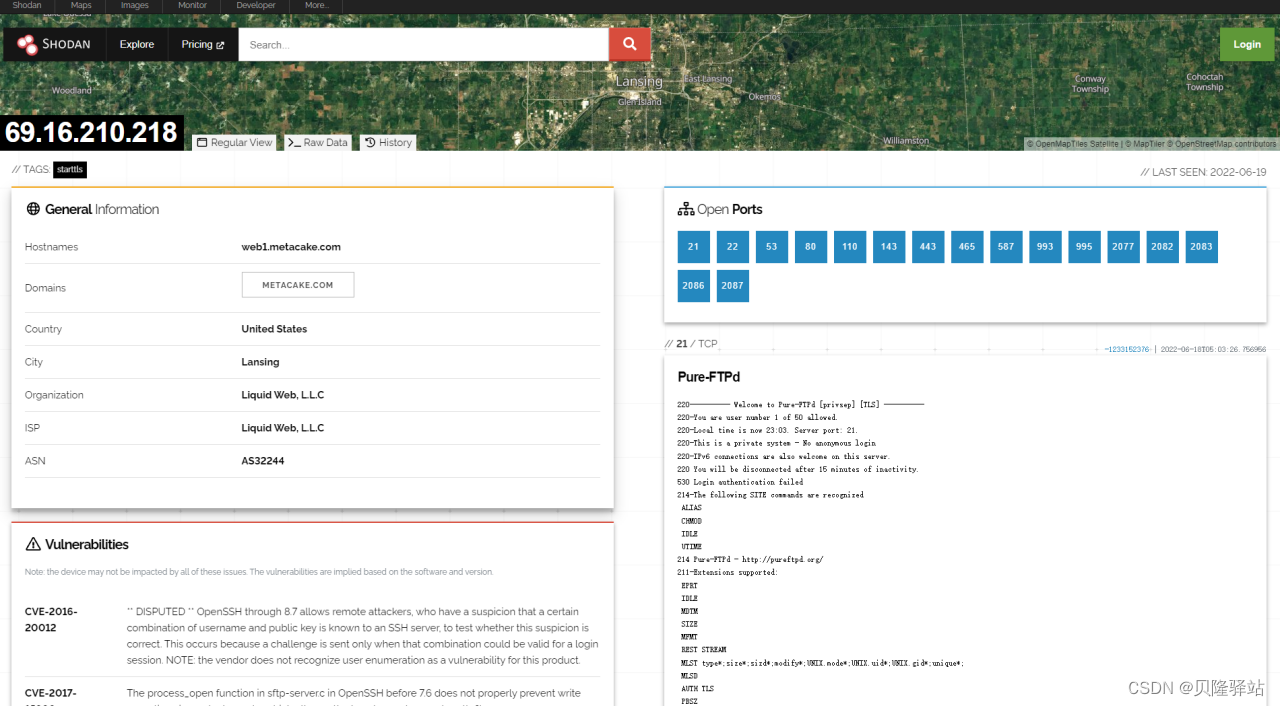Image resolution: width=1280 pixels, height=706 pixels.
Task: Click the City value Lansing
Action: (x=260, y=362)
